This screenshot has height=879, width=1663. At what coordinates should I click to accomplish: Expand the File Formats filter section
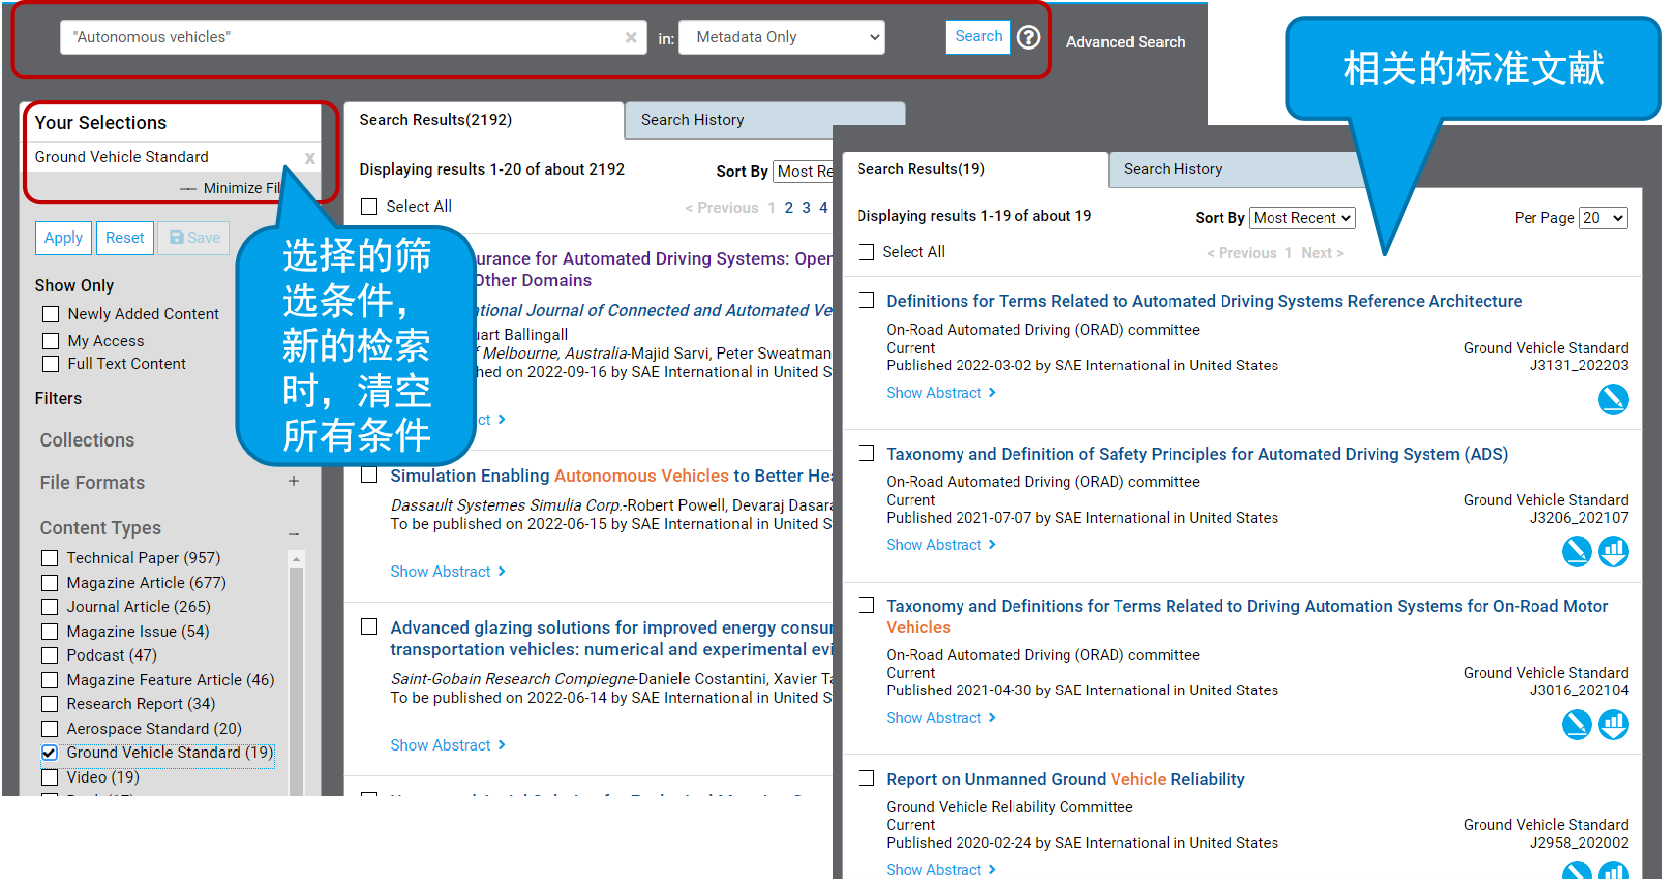tap(294, 482)
